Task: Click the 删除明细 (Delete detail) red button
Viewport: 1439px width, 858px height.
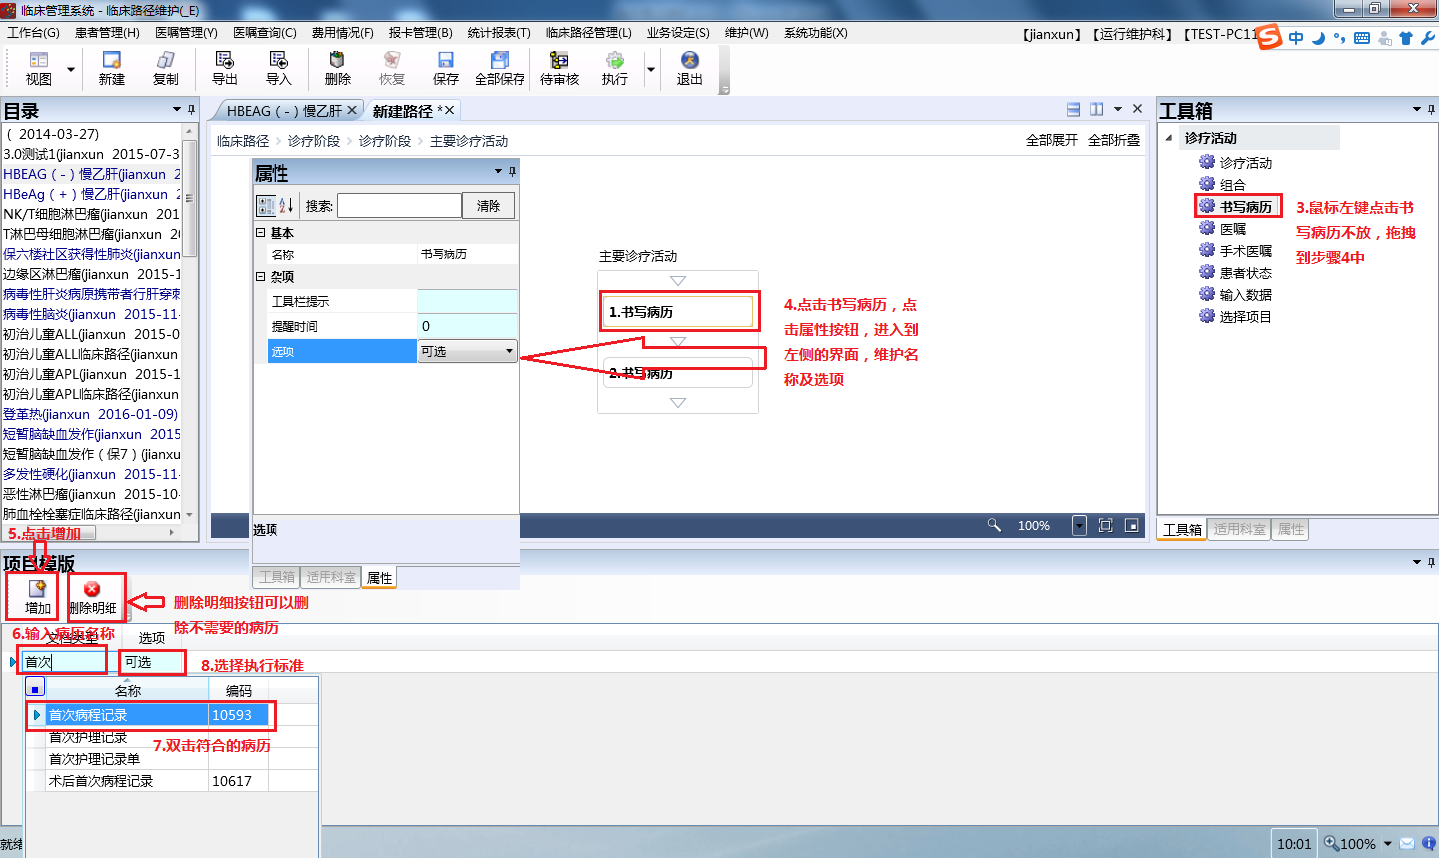Action: click(93, 598)
